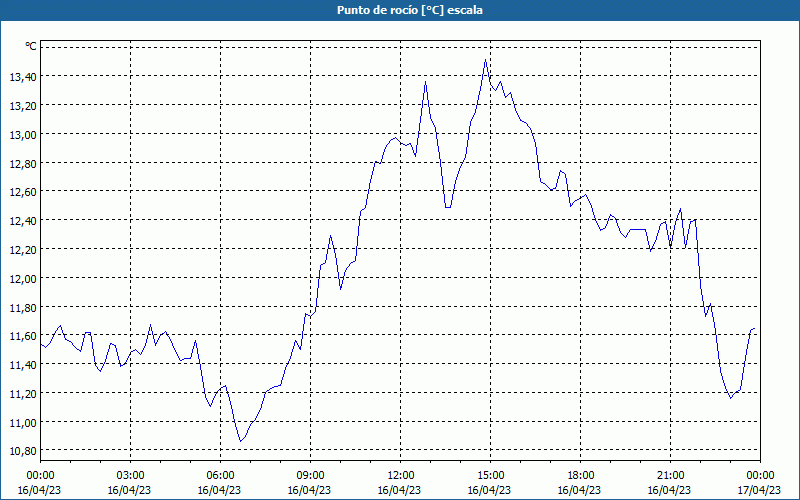Click the 11,60 y-axis label
This screenshot has height=500, width=800.
coord(23,336)
